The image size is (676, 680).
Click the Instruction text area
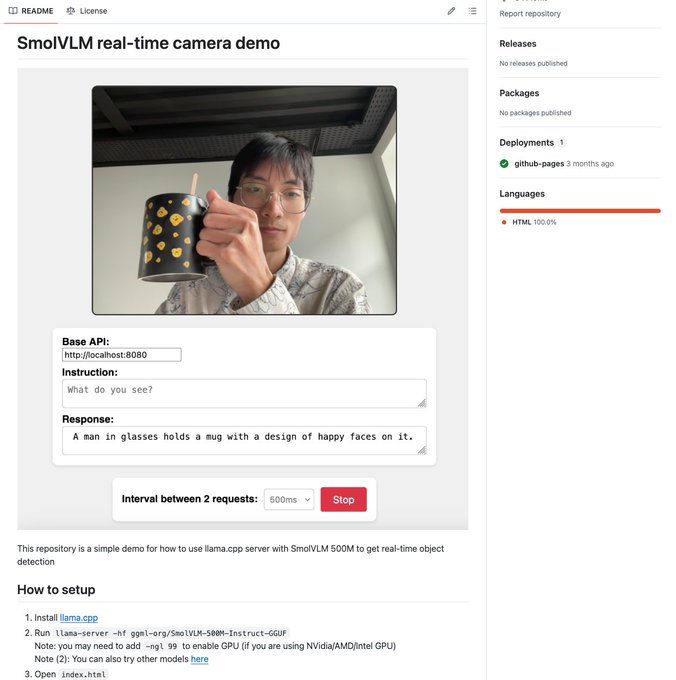click(244, 393)
